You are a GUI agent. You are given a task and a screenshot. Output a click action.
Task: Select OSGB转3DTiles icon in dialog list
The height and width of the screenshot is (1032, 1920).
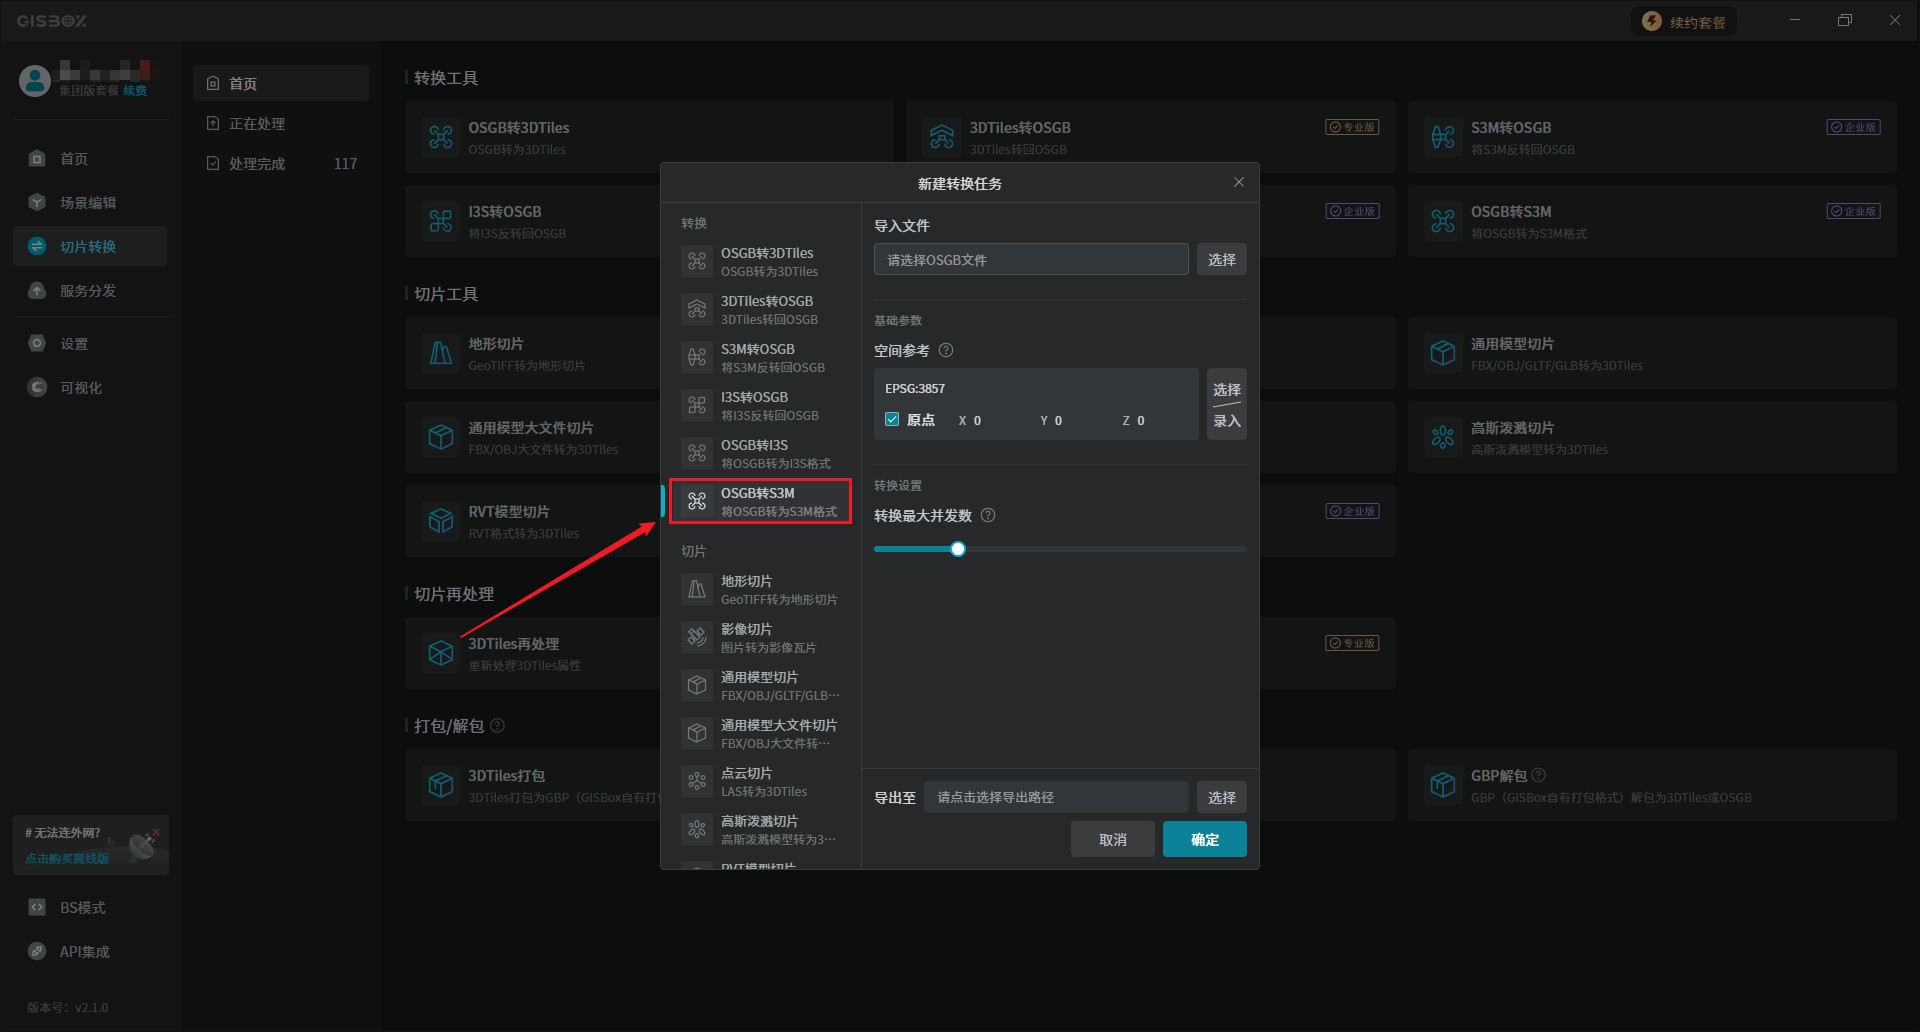click(x=697, y=261)
